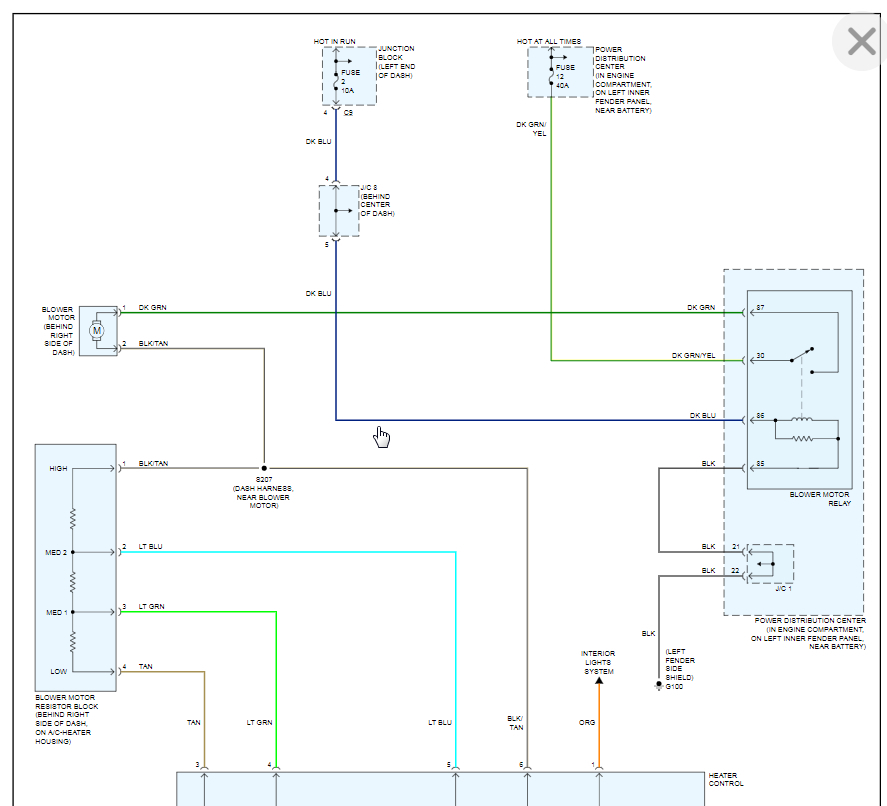The height and width of the screenshot is (806, 887).
Task: Click the blower motor M symbol
Action: (x=97, y=330)
